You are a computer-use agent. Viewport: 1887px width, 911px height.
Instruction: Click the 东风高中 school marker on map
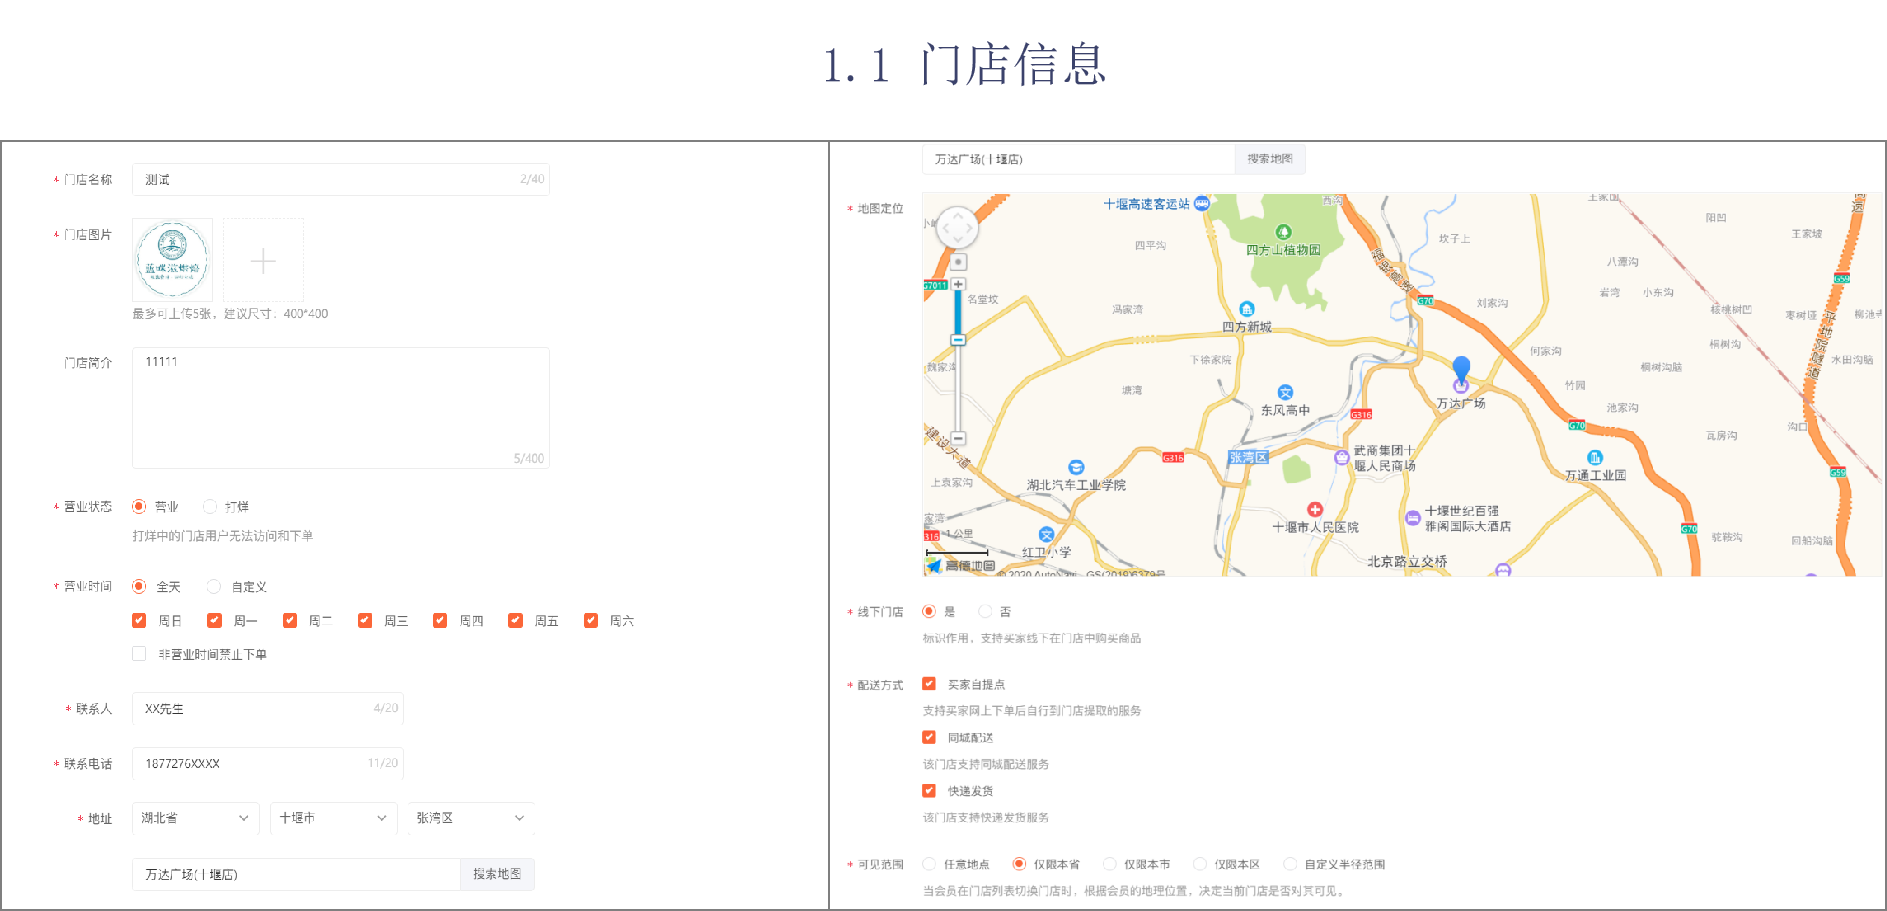point(1285,393)
